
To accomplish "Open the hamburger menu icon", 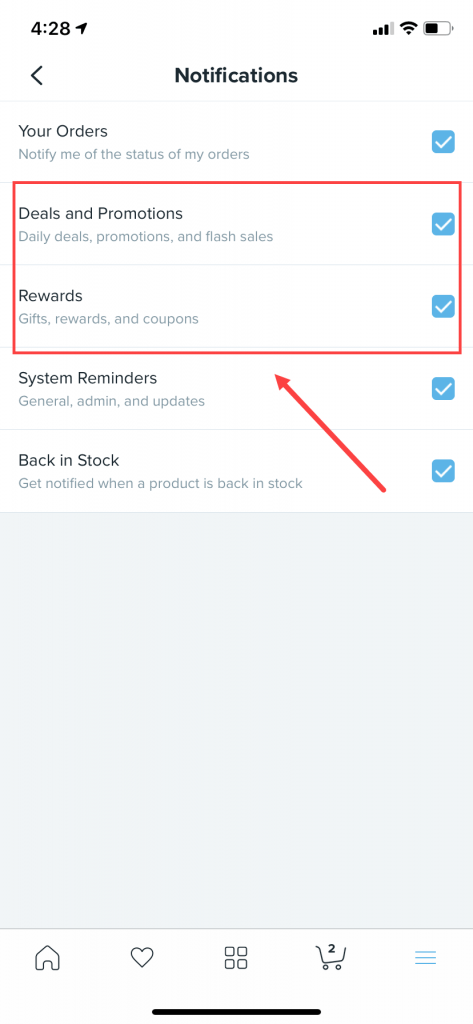I will [425, 958].
